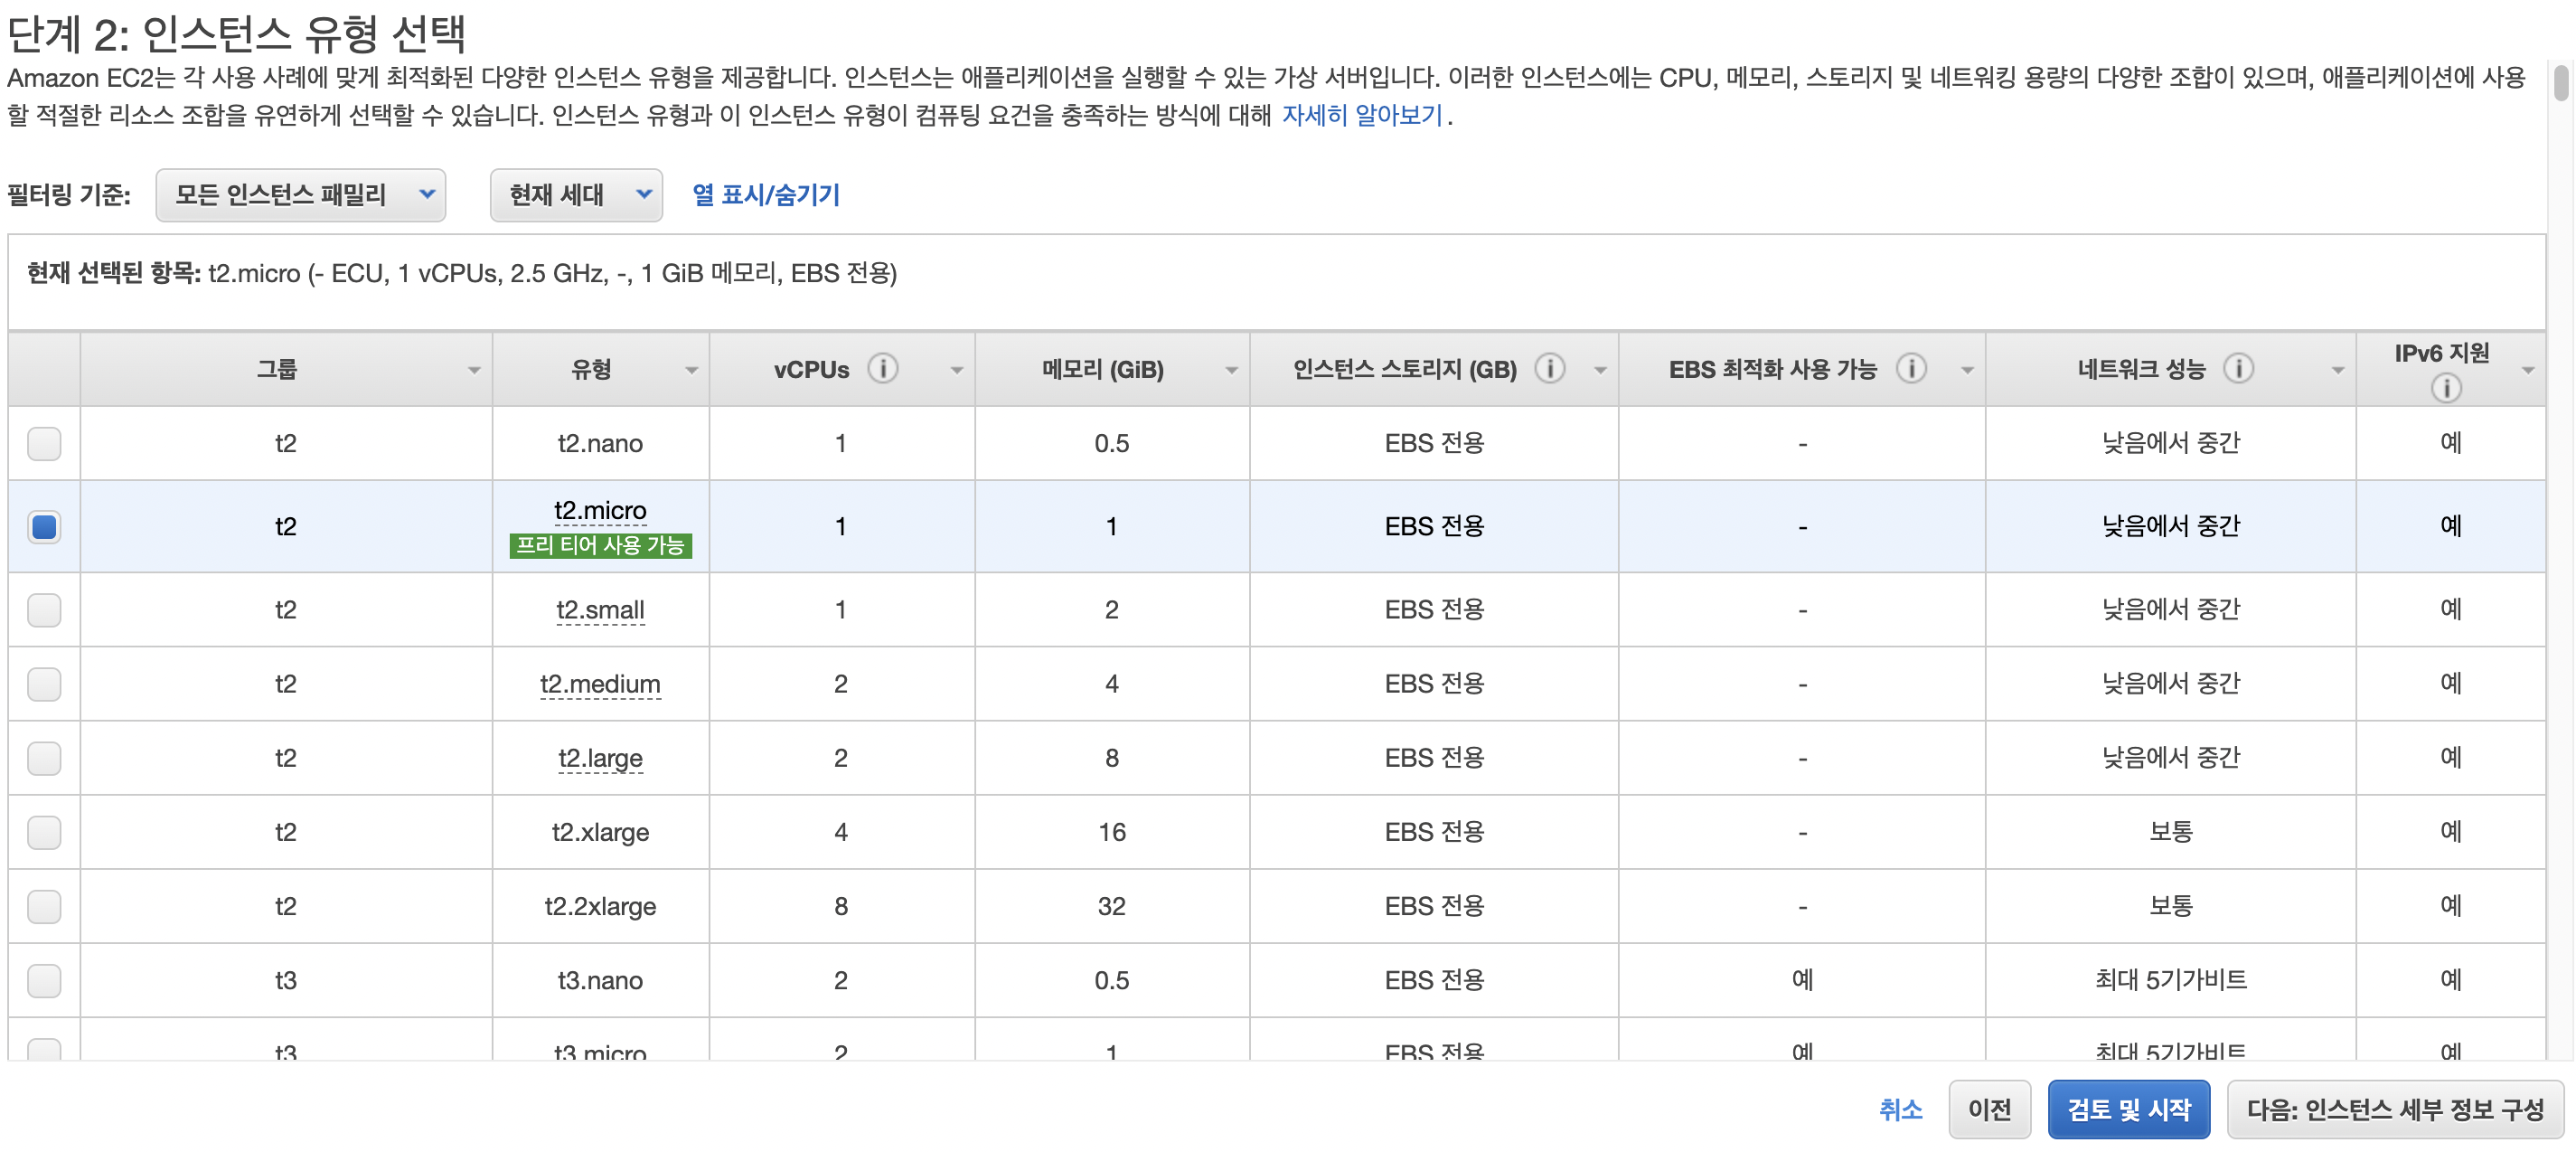Screen dimensions: 2576x1152
Task: Open the network performance column sort arrow
Action: pyautogui.click(x=2337, y=371)
